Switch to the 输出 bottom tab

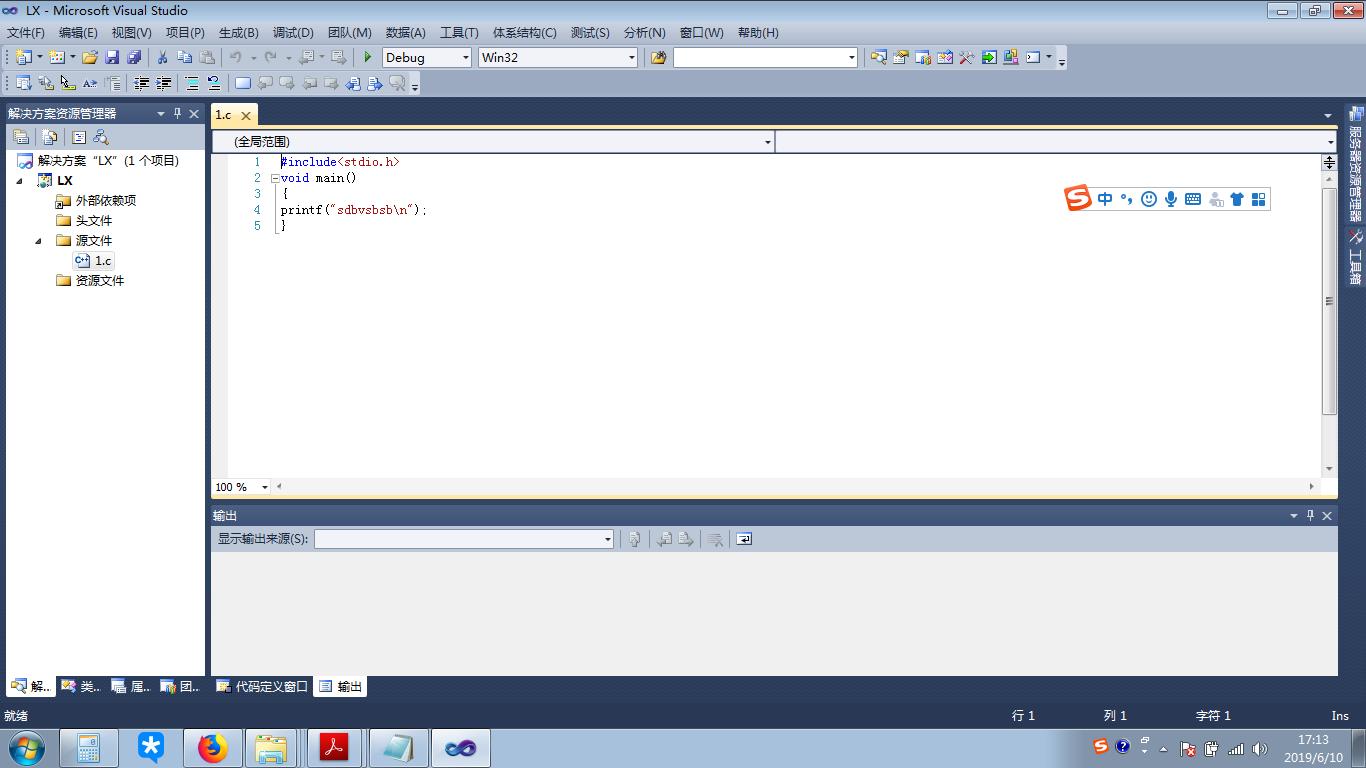click(340, 687)
